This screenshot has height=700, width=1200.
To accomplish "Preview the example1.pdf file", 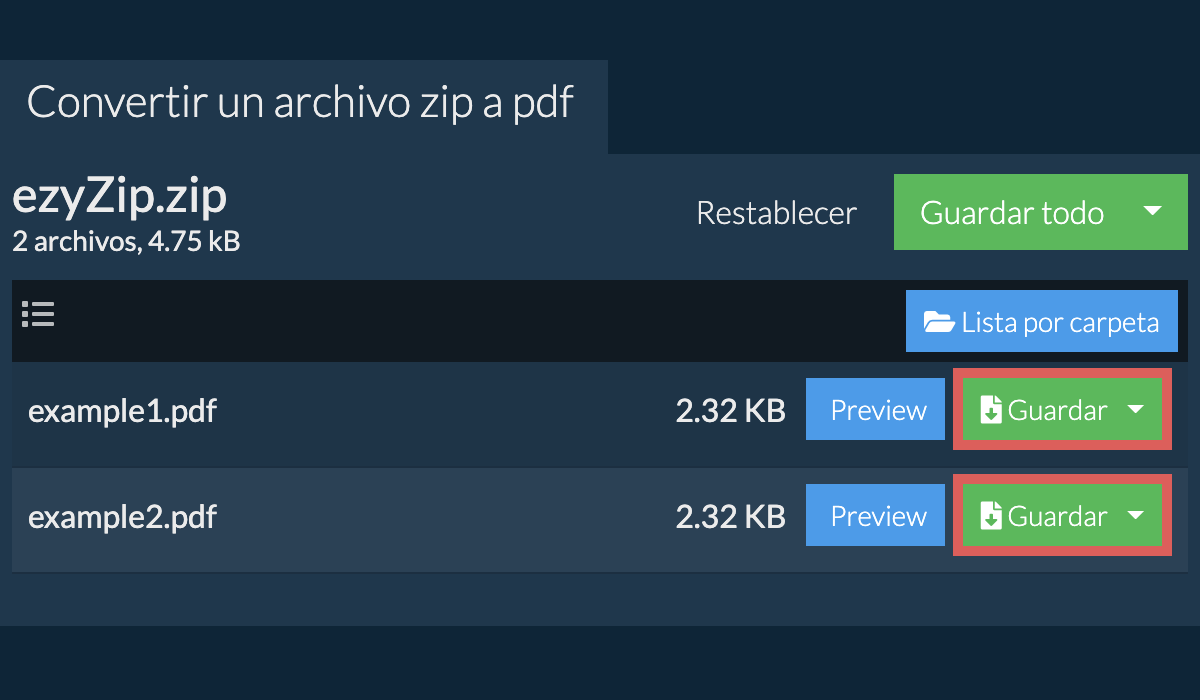I will coord(875,409).
